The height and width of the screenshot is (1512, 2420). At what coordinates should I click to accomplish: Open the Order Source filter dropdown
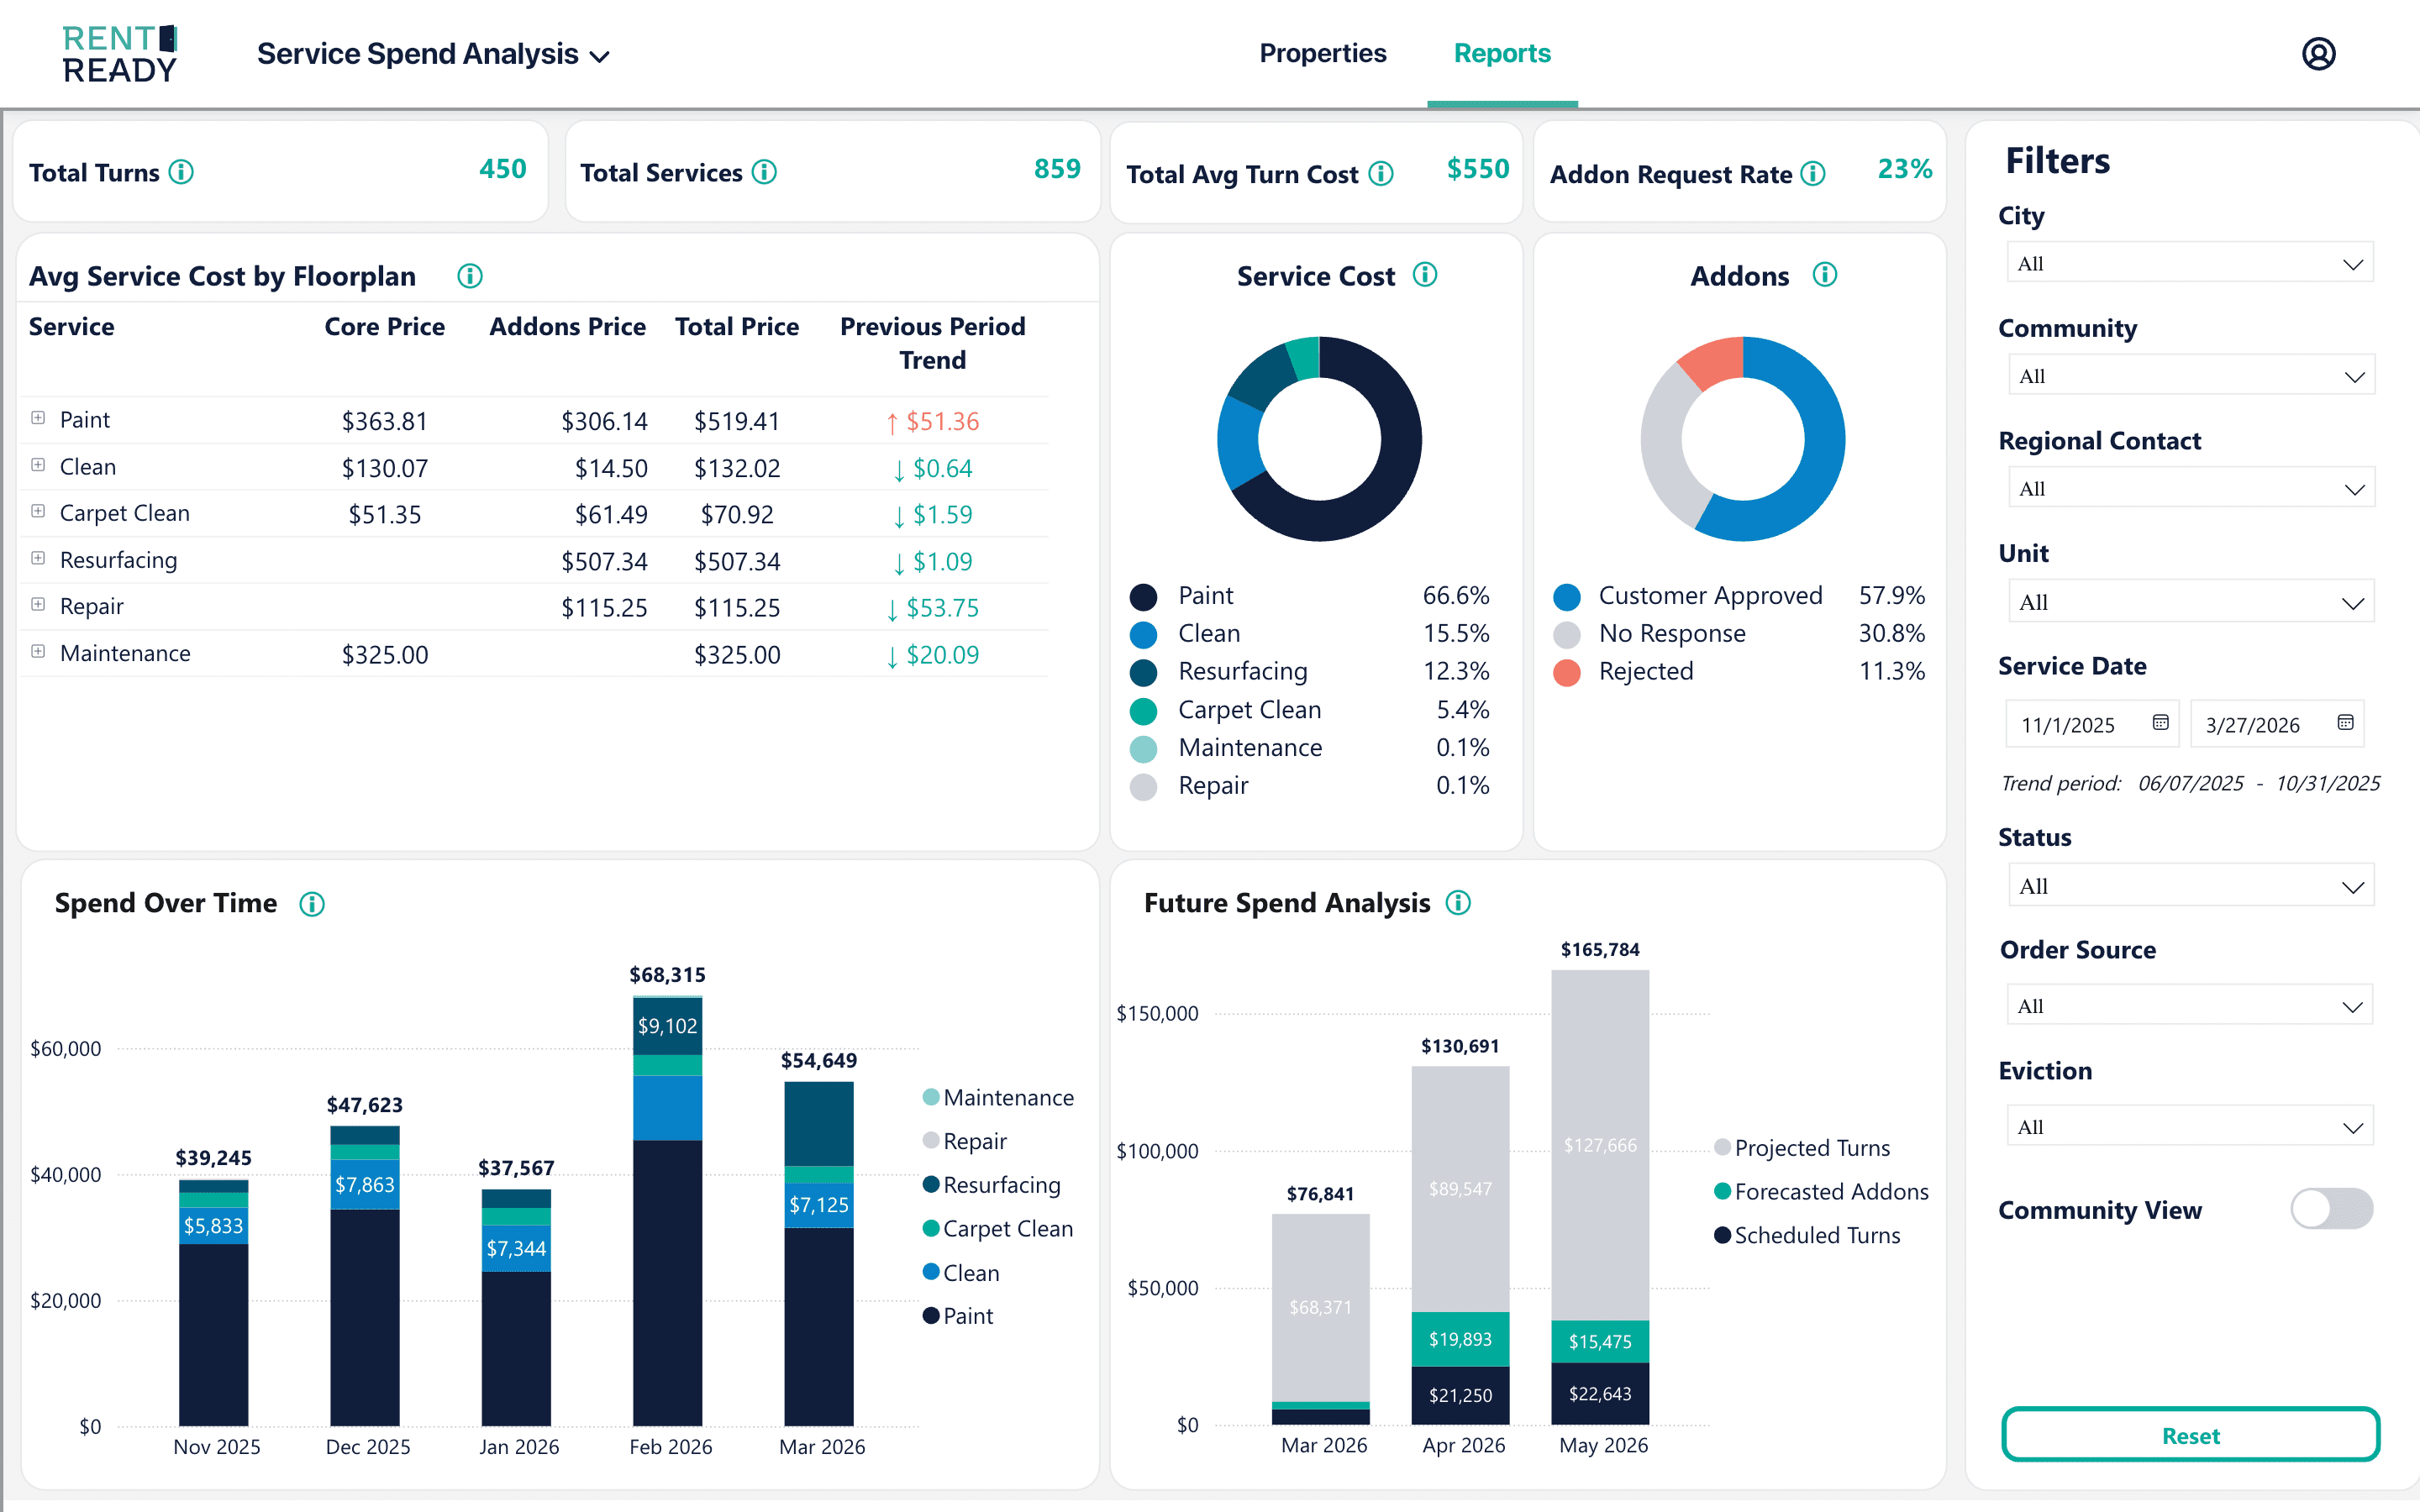click(x=2190, y=1005)
